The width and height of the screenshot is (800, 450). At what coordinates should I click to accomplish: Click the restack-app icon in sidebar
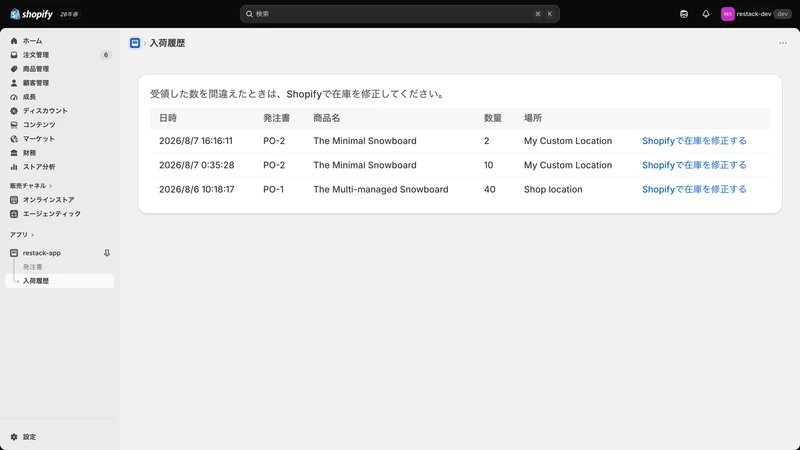point(14,253)
